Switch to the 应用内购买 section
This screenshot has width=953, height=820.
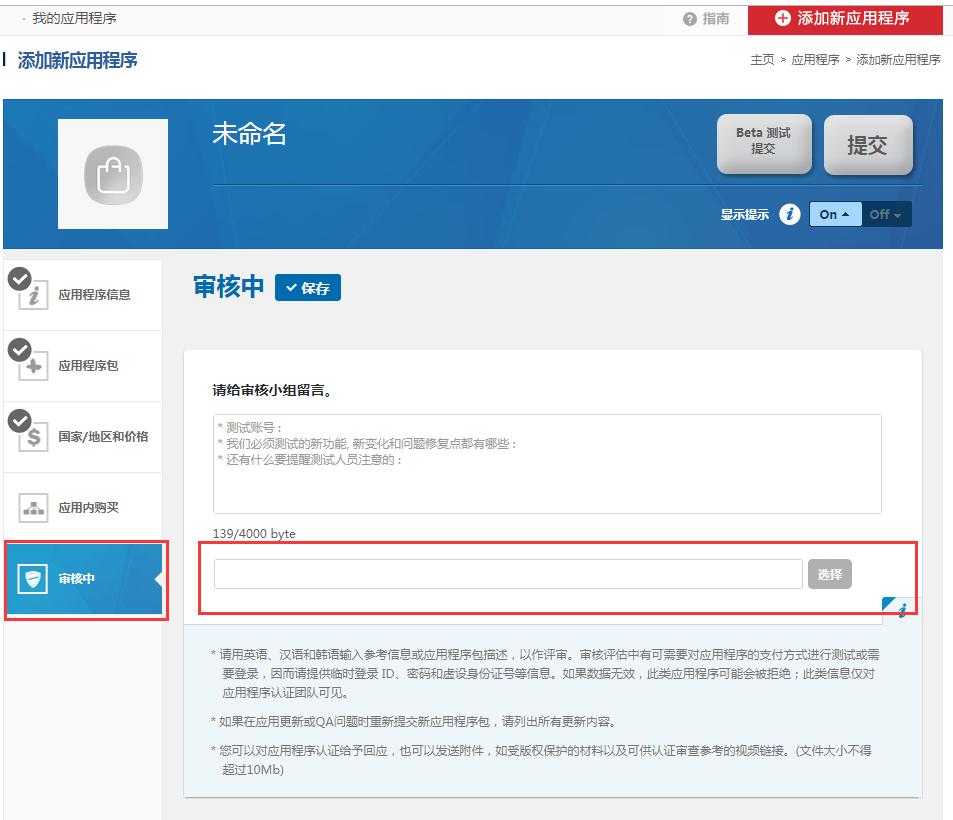[83, 508]
